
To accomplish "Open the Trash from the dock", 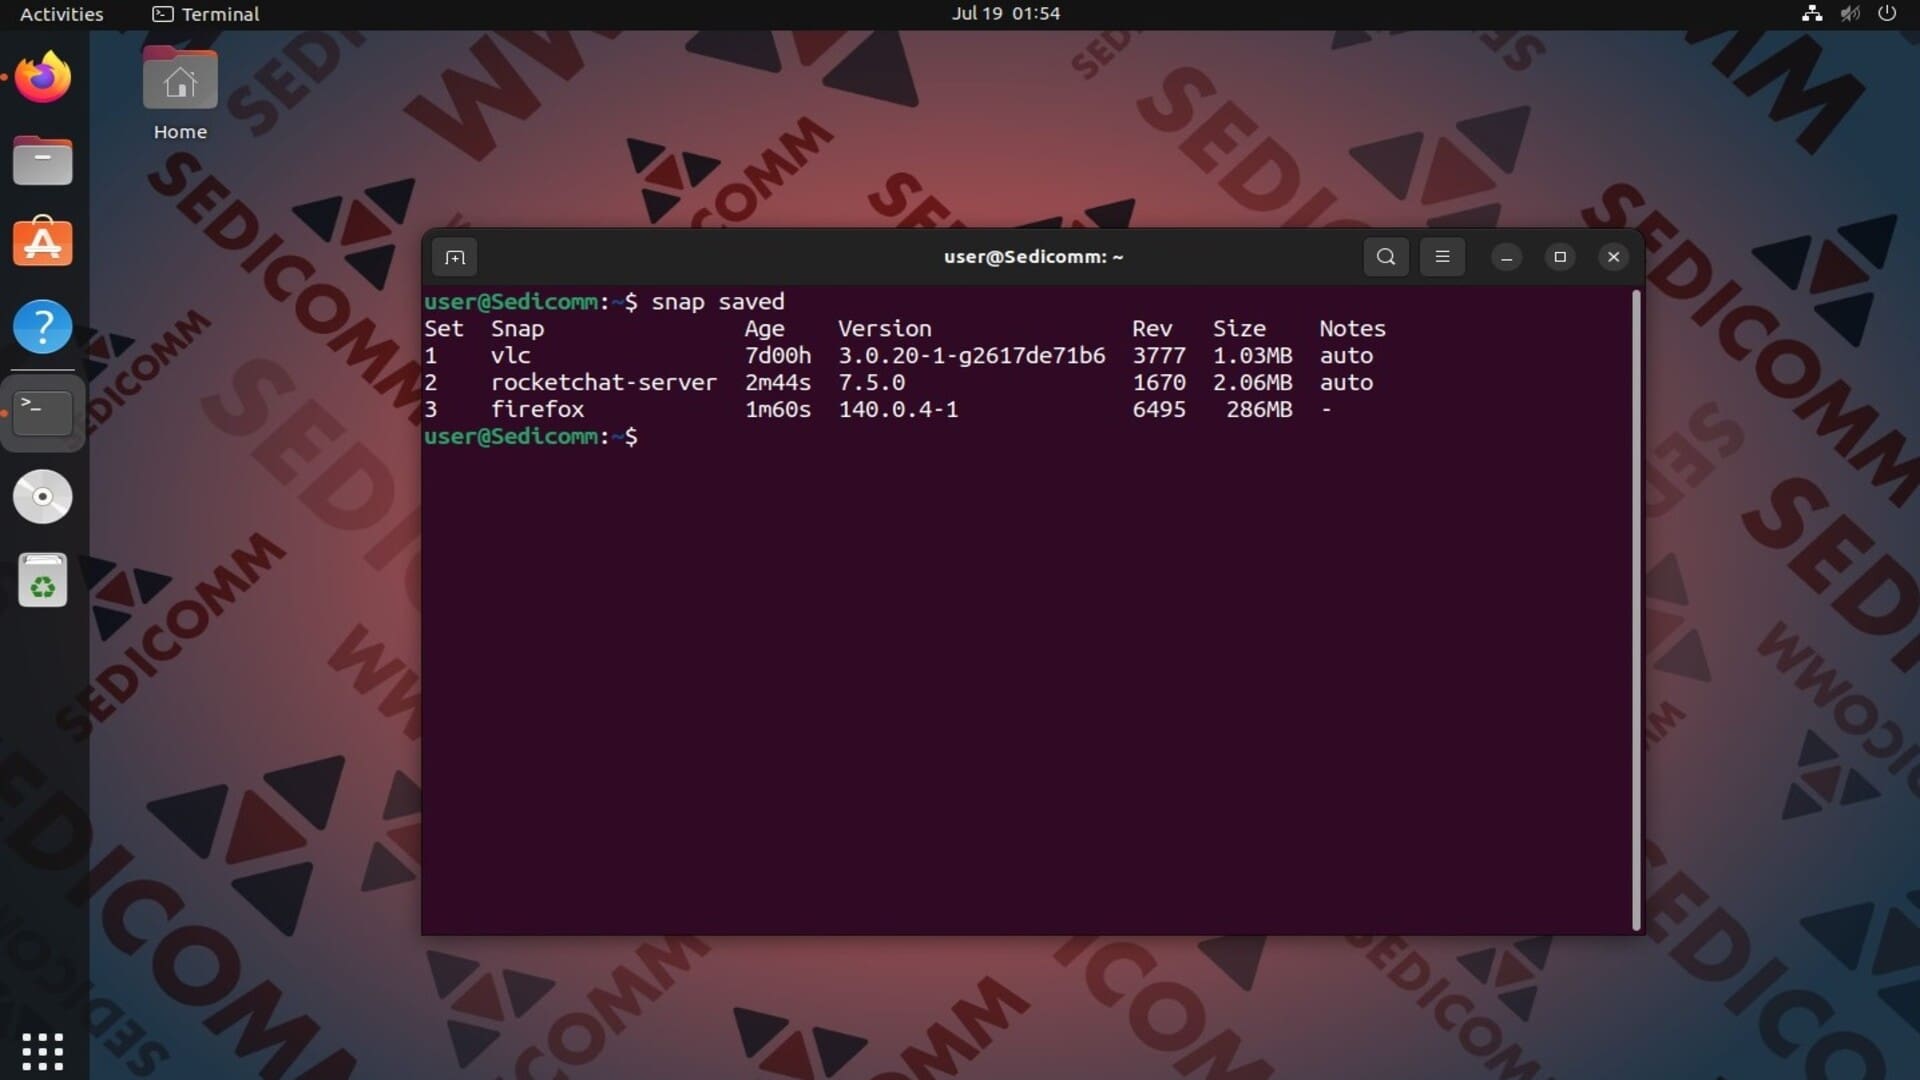I will click(x=43, y=580).
